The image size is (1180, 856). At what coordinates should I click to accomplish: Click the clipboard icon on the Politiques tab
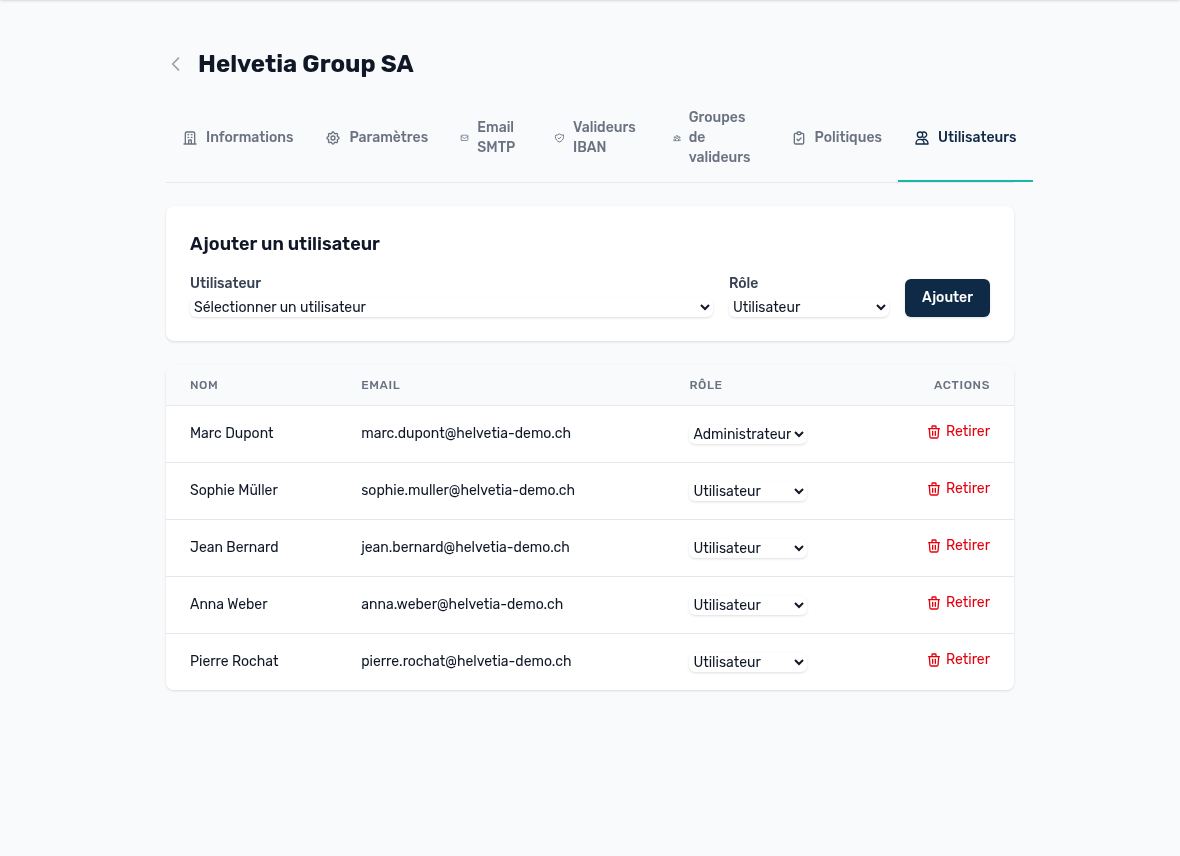pyautogui.click(x=799, y=138)
